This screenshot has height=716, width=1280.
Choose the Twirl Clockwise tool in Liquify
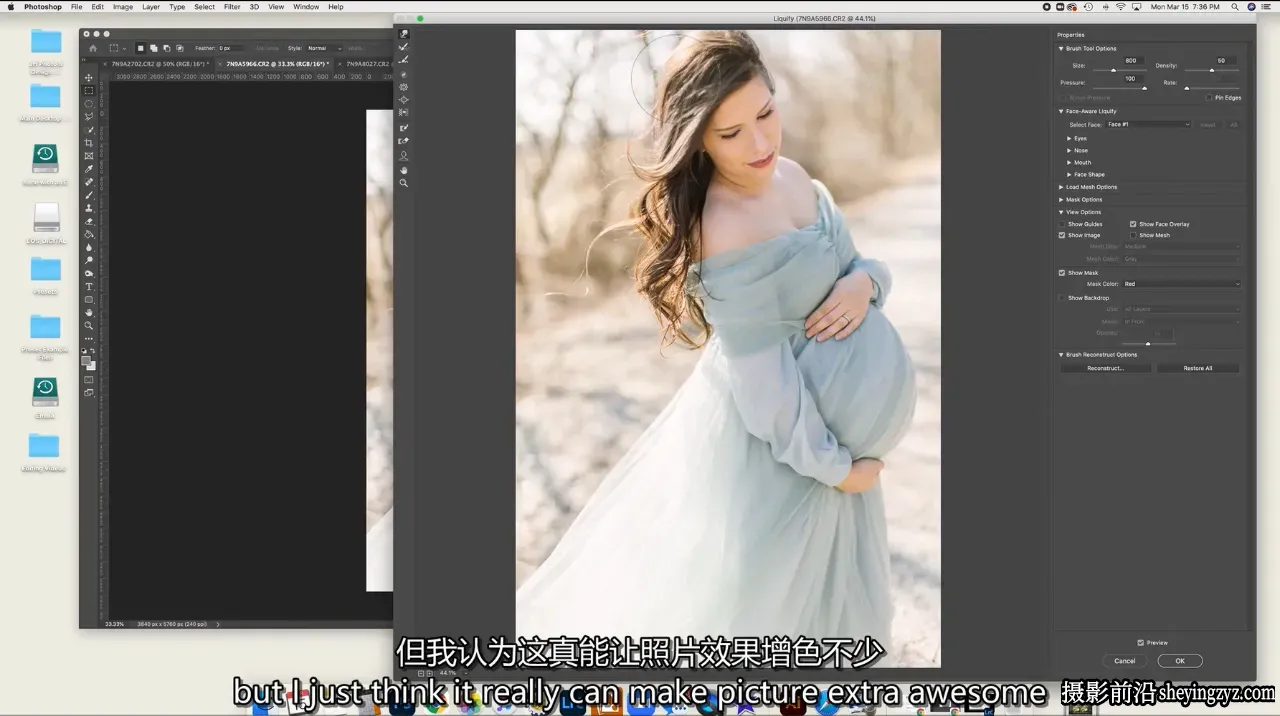tap(404, 74)
